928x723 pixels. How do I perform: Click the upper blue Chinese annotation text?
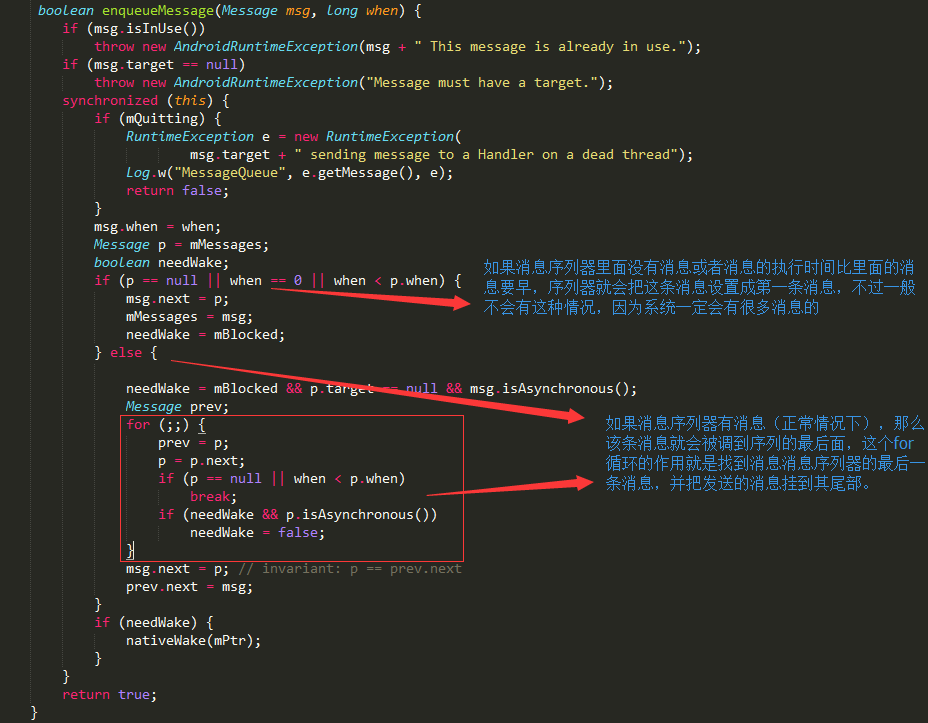[699, 288]
